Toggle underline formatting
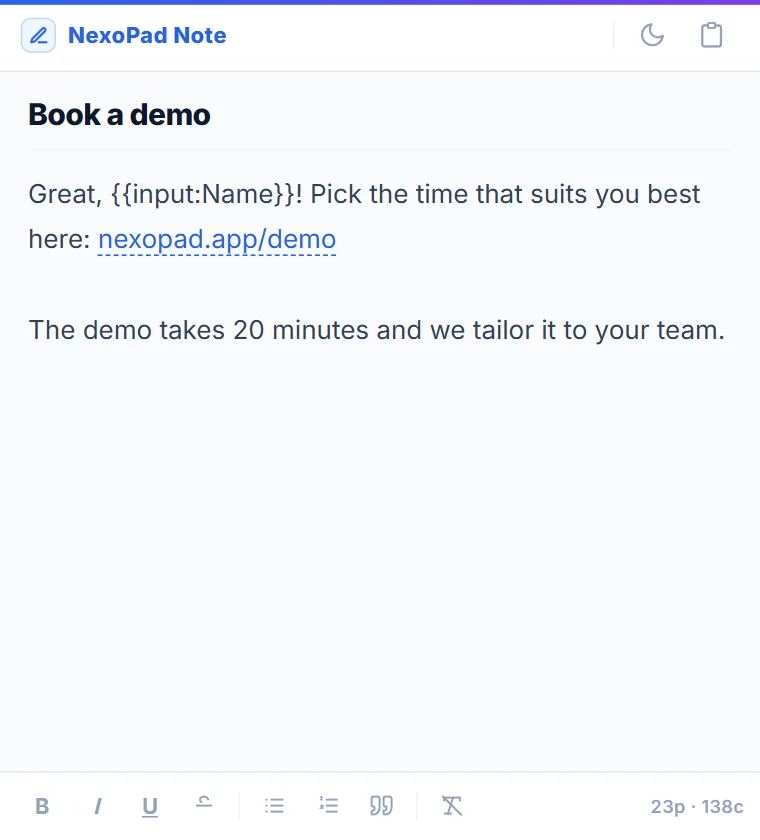This screenshot has height=840, width=760. [x=150, y=806]
